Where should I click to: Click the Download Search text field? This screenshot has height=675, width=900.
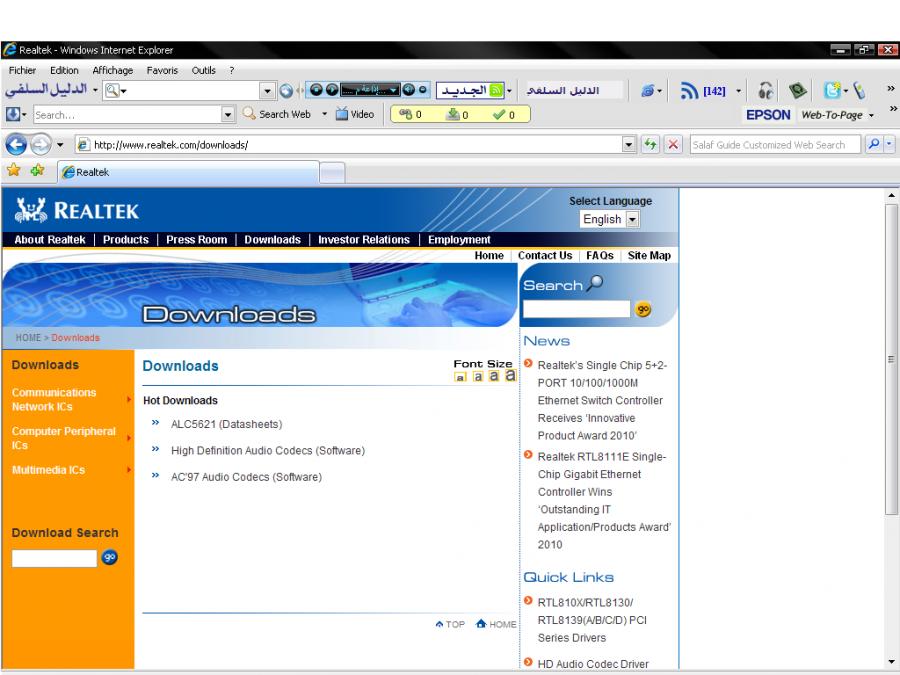click(54, 558)
